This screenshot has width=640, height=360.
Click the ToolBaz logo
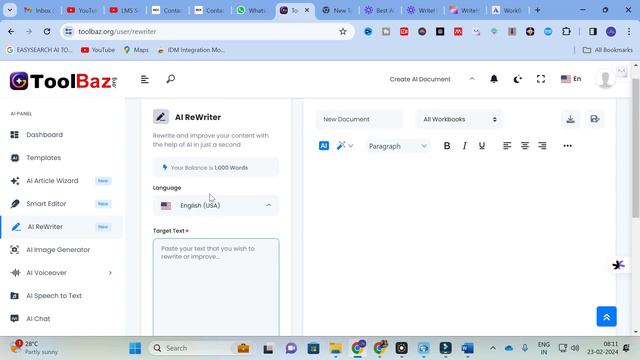click(64, 81)
